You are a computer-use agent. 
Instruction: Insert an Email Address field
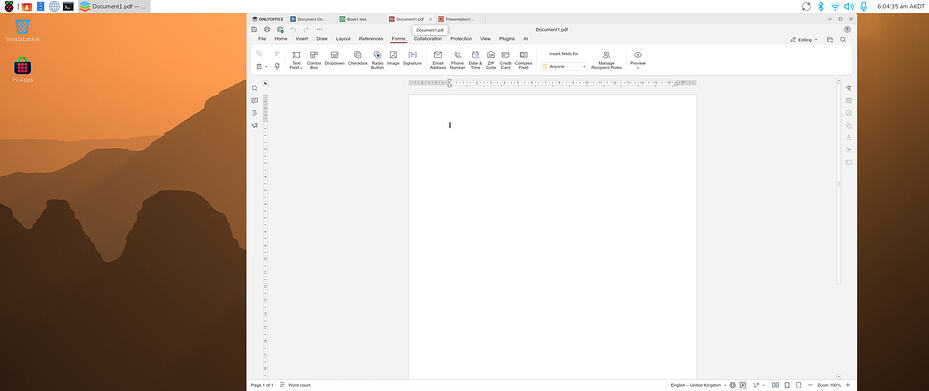[438, 60]
